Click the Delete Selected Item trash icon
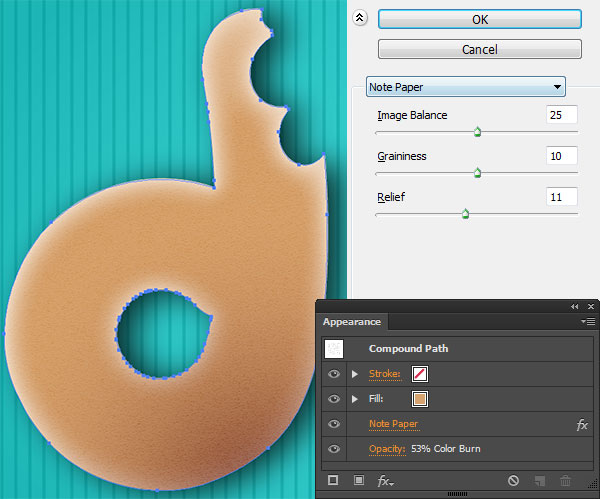Viewport: 600px width, 499px height. click(566, 481)
